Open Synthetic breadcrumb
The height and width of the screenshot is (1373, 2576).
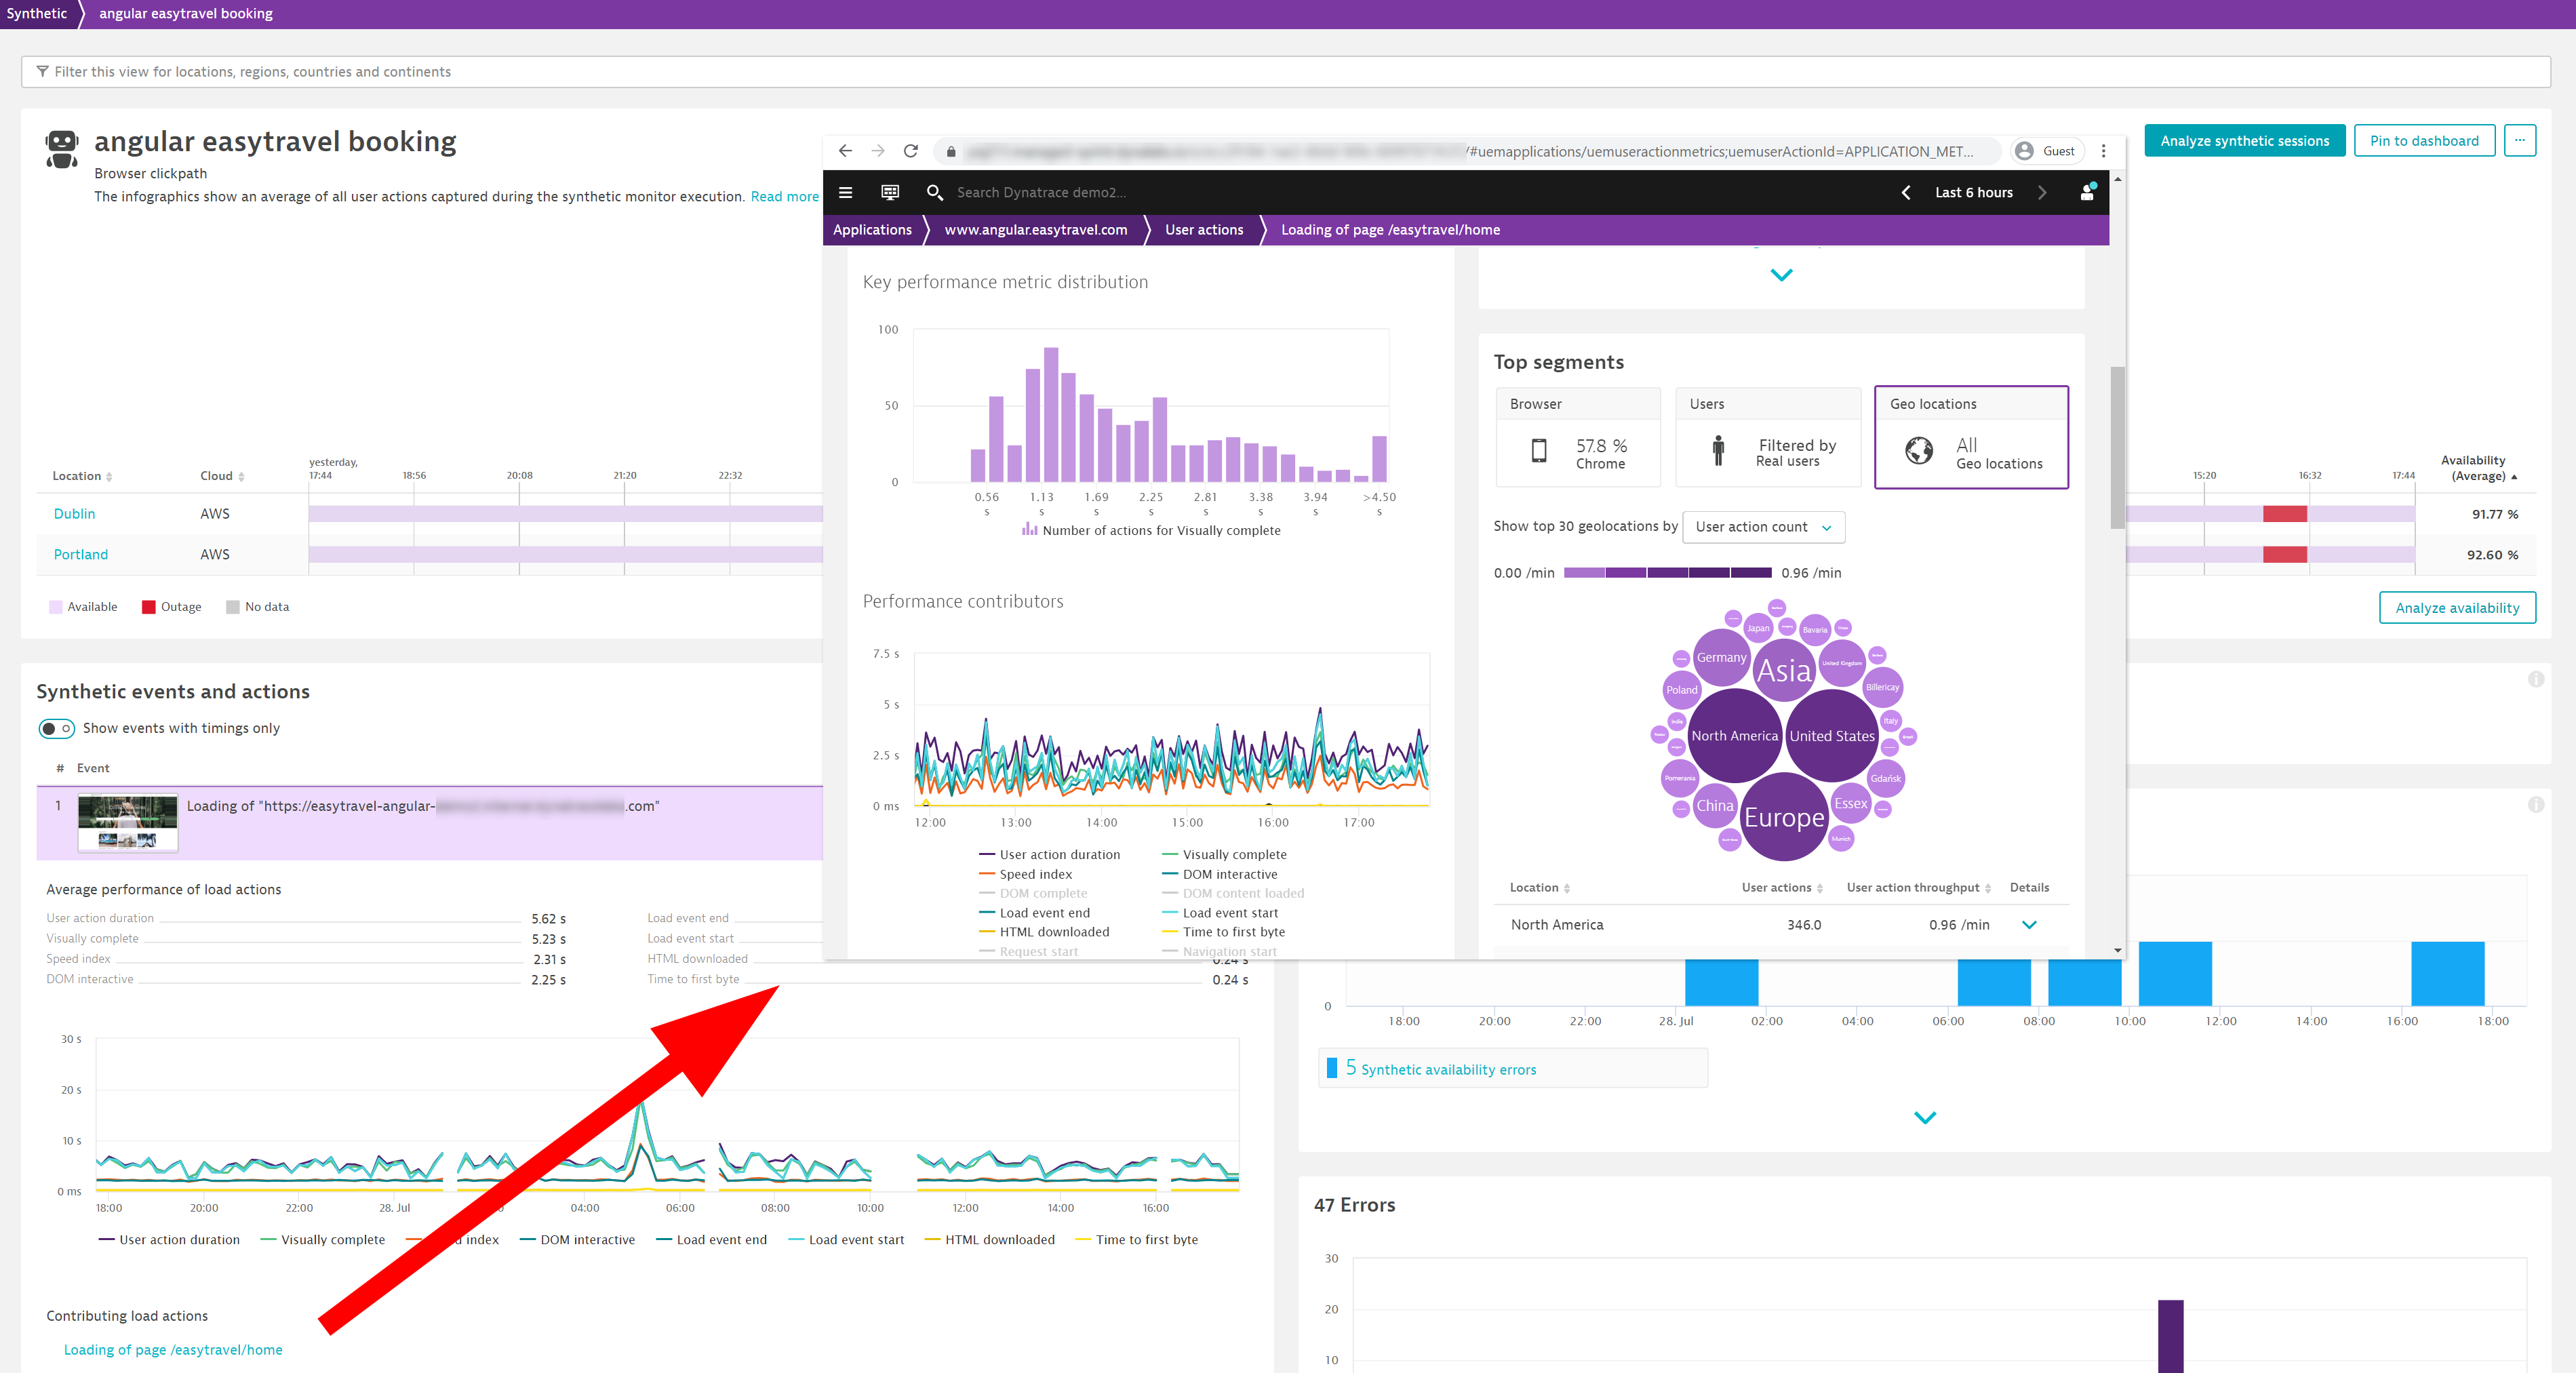point(37,13)
